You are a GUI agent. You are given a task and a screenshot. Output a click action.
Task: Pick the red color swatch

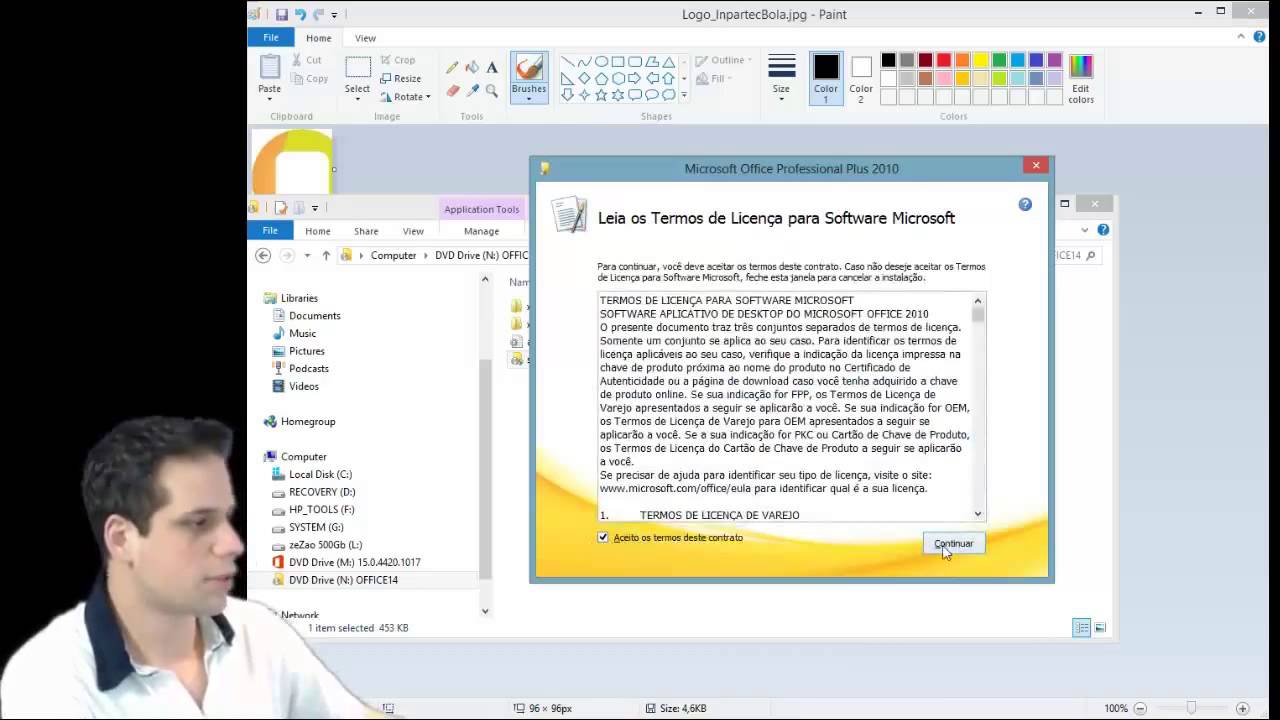pyautogui.click(x=943, y=60)
